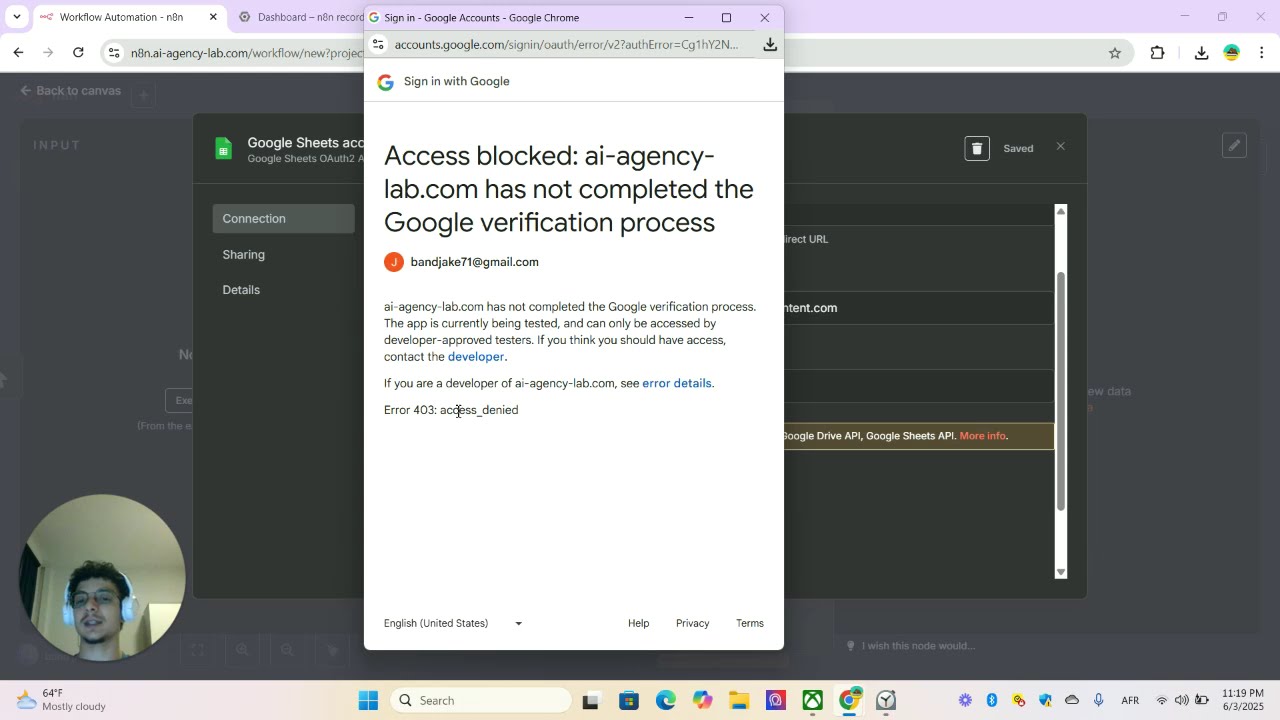
Task: Click the bandjake71@gmail.com account avatar
Action: tap(394, 262)
